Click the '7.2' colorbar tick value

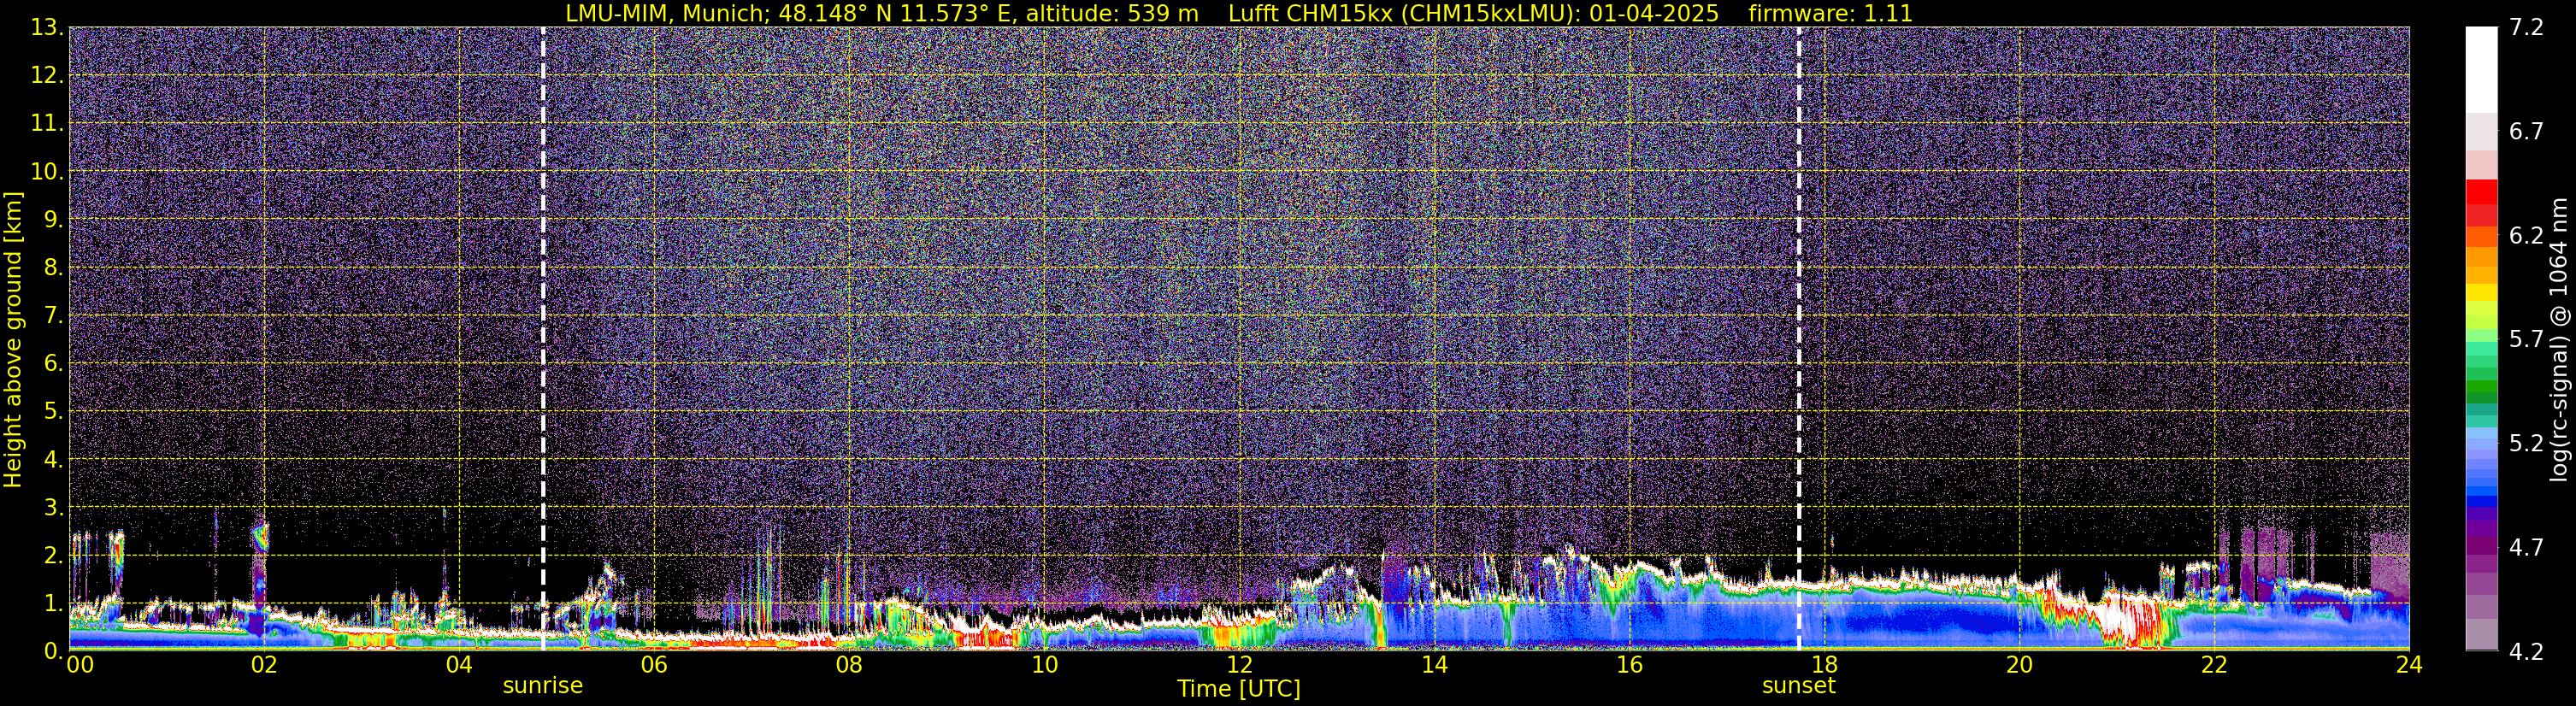[2526, 28]
